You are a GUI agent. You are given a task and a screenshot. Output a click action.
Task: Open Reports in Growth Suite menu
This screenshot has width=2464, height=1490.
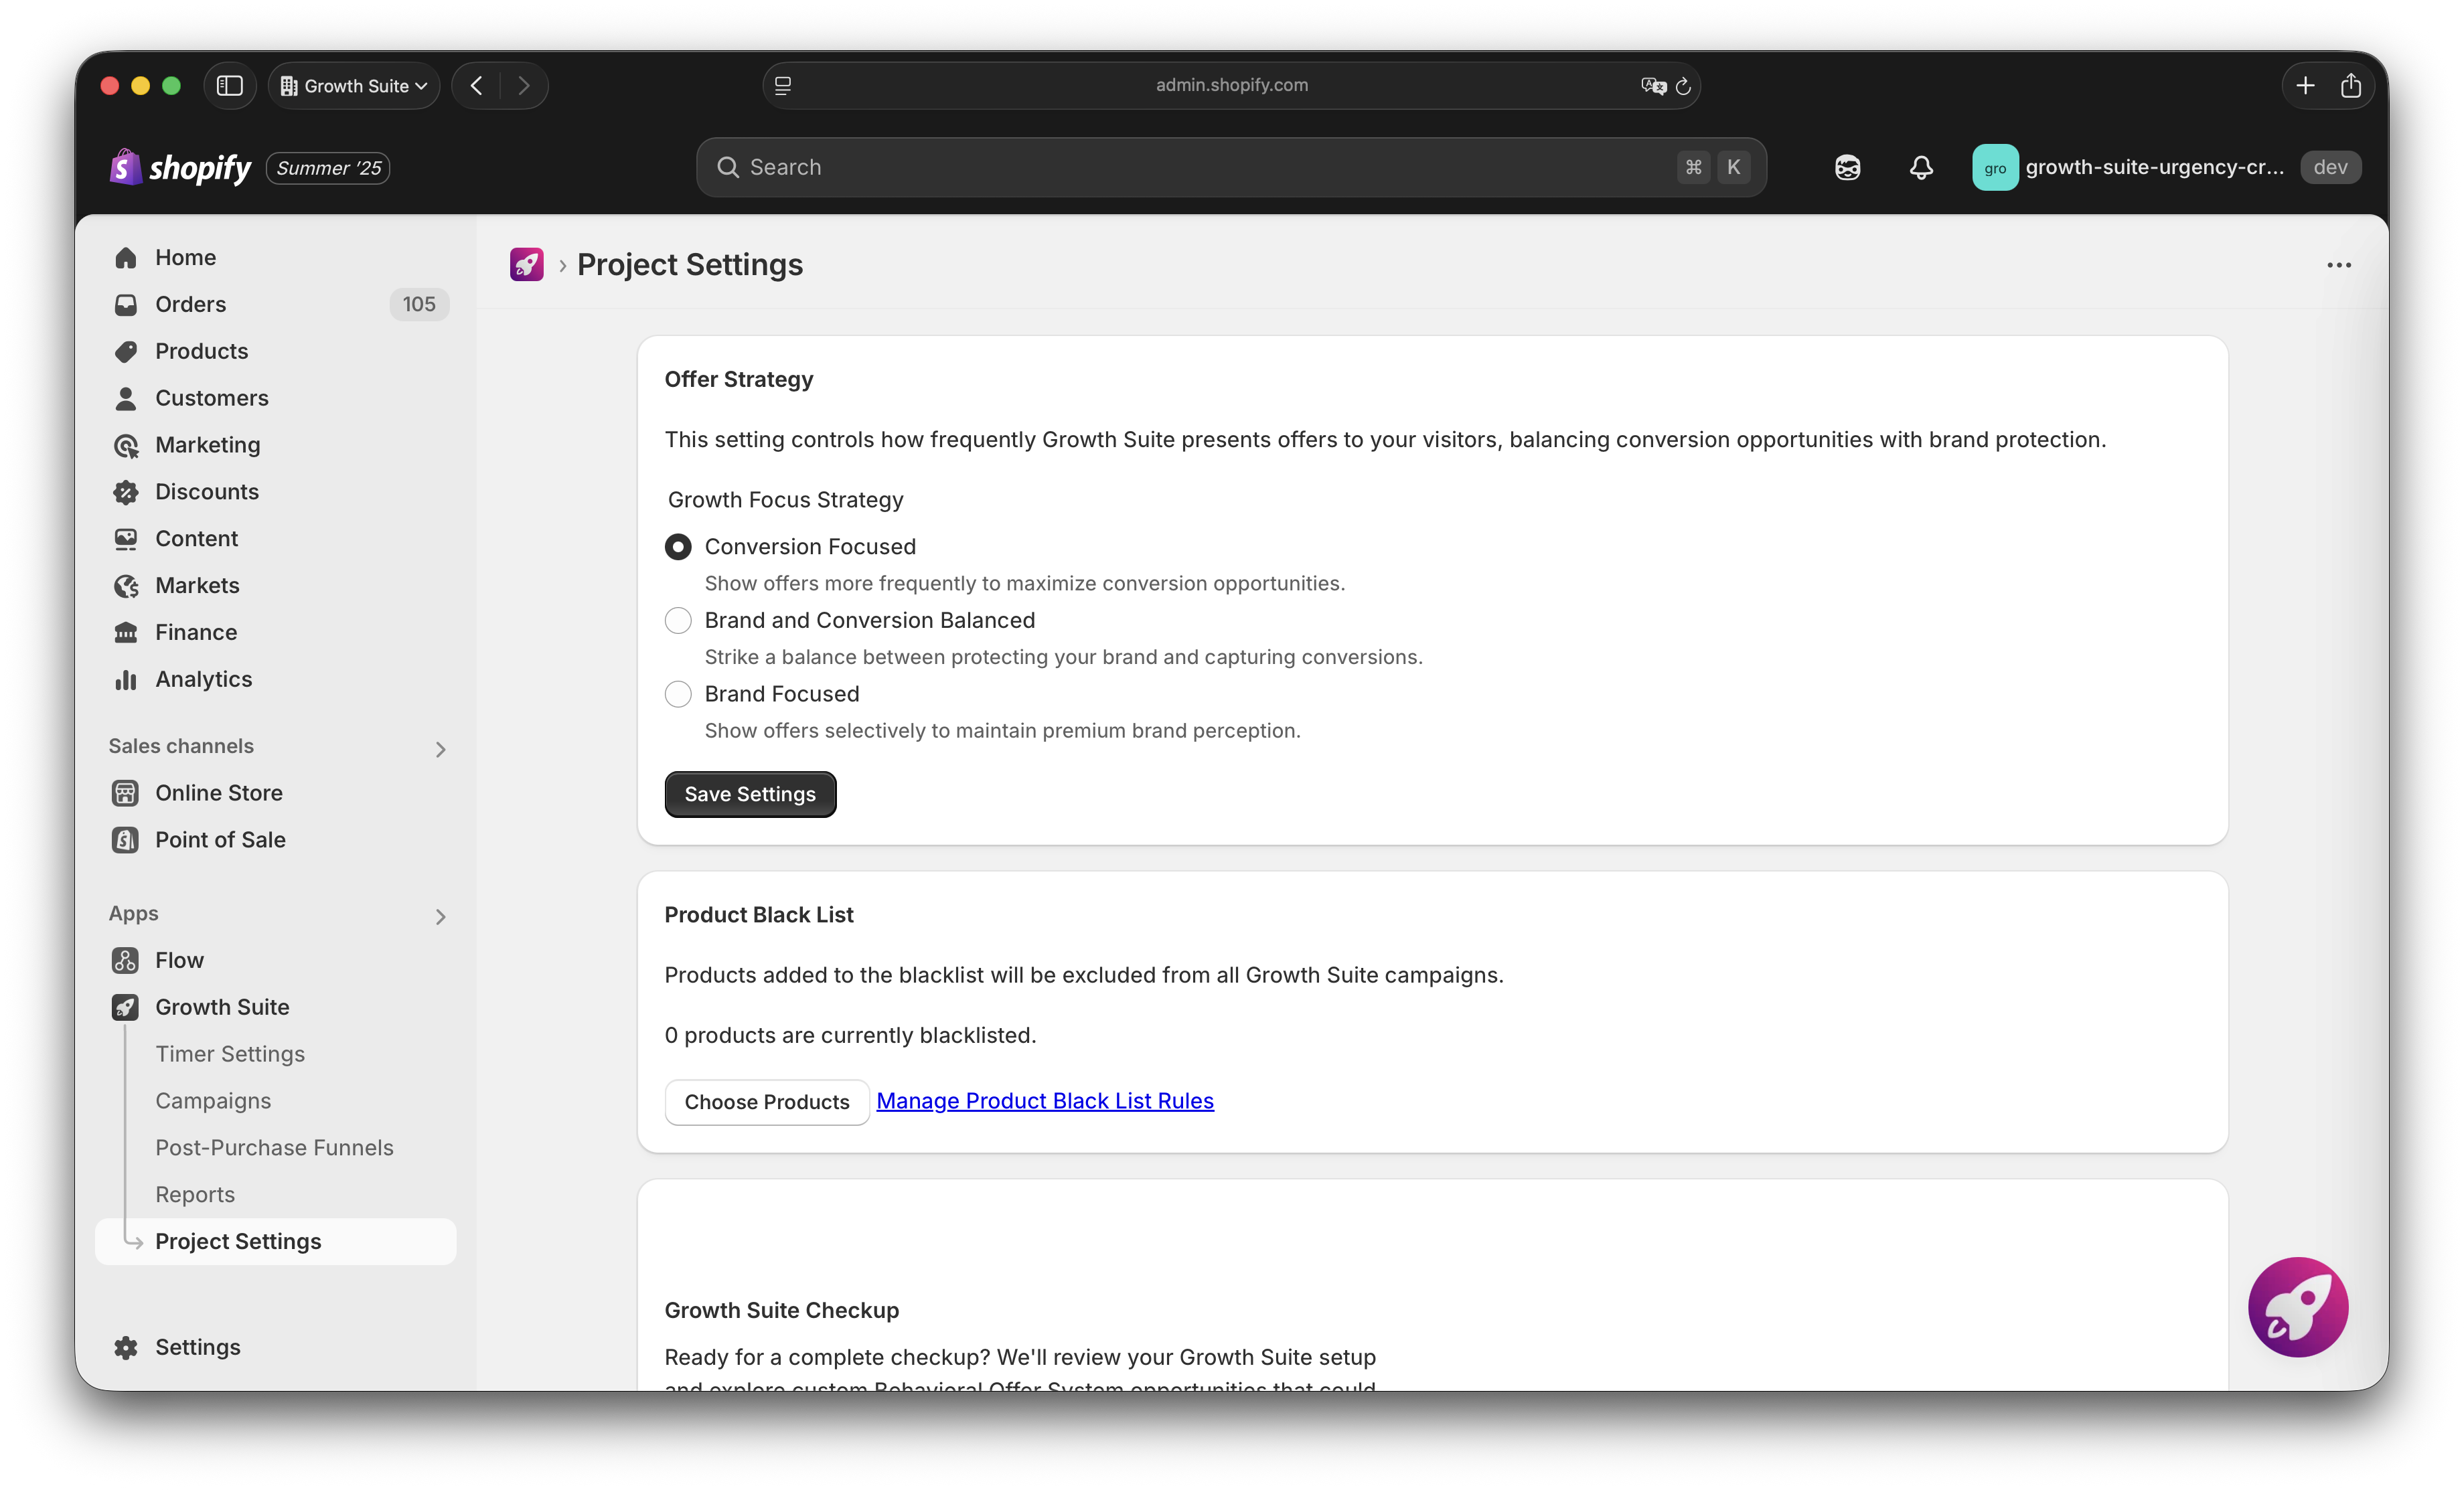(x=195, y=1194)
